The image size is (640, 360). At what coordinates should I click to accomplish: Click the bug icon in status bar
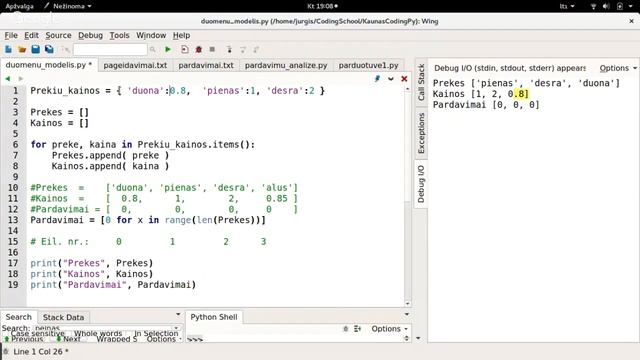(x=6, y=351)
